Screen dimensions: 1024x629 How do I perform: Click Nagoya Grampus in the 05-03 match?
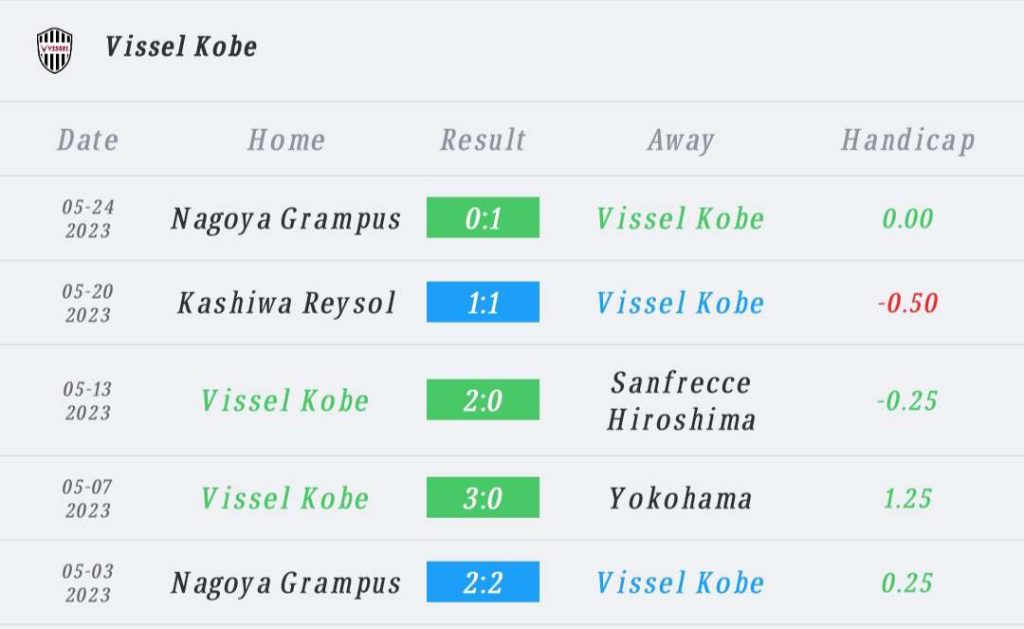(286, 583)
